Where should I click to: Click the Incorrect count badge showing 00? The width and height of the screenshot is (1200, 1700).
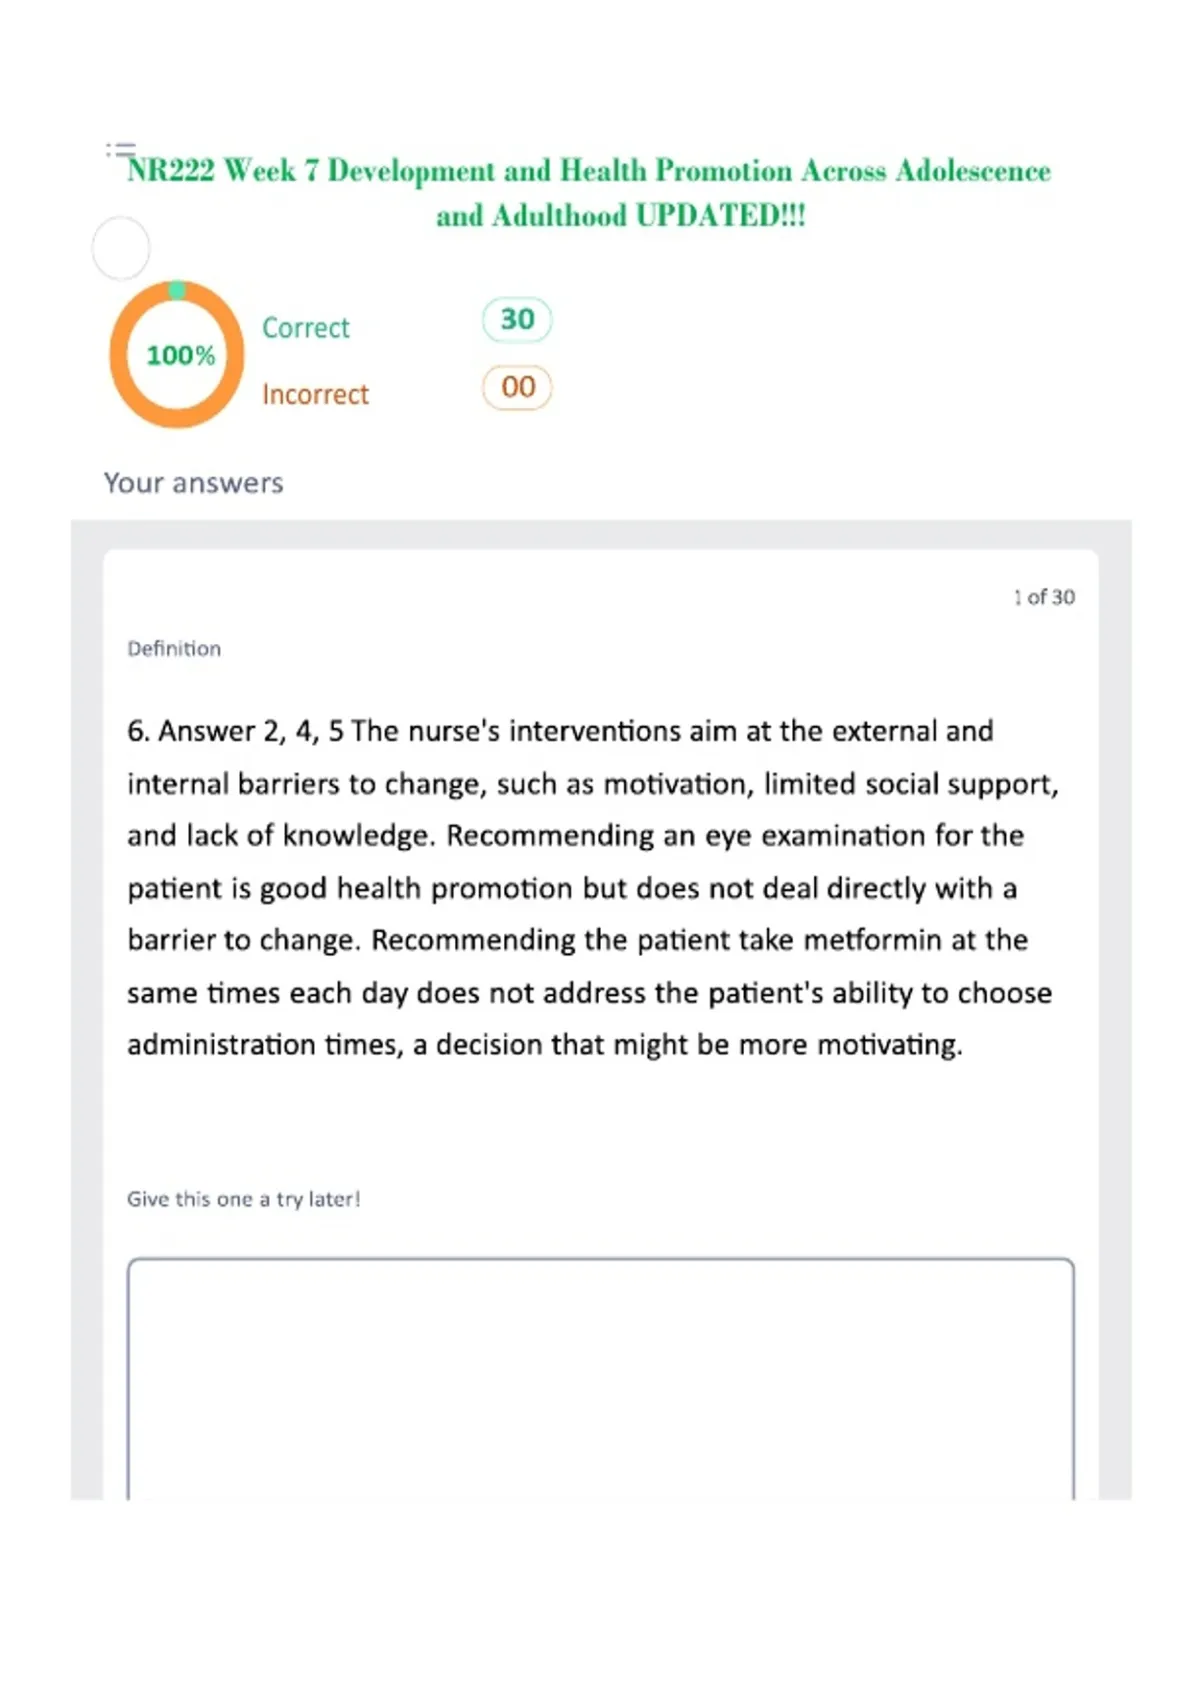pos(517,387)
